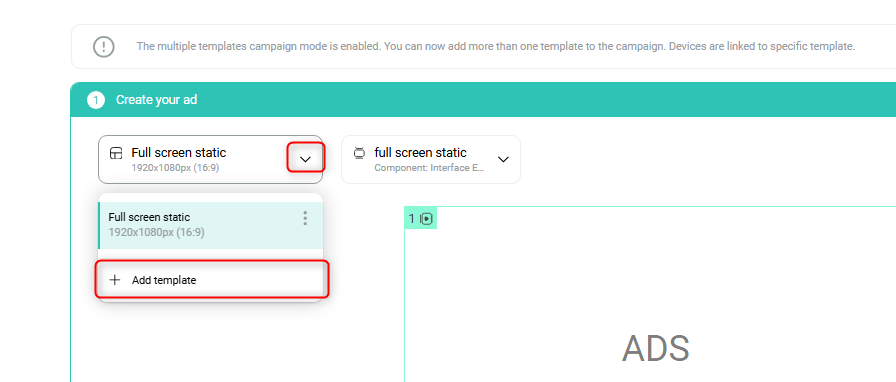
Task: Click the Component: Interface subtitle text
Action: (x=430, y=168)
